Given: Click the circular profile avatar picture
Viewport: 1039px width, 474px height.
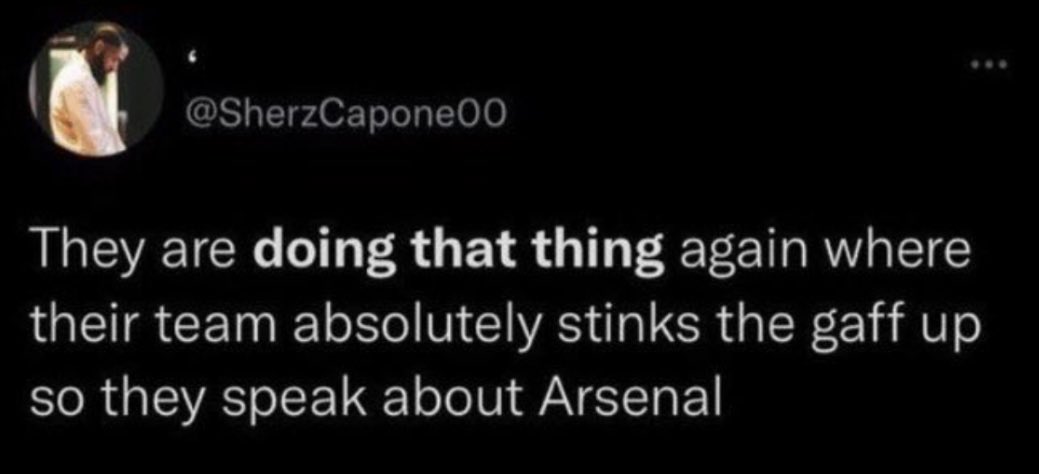Looking at the screenshot, I should (x=97, y=88).
